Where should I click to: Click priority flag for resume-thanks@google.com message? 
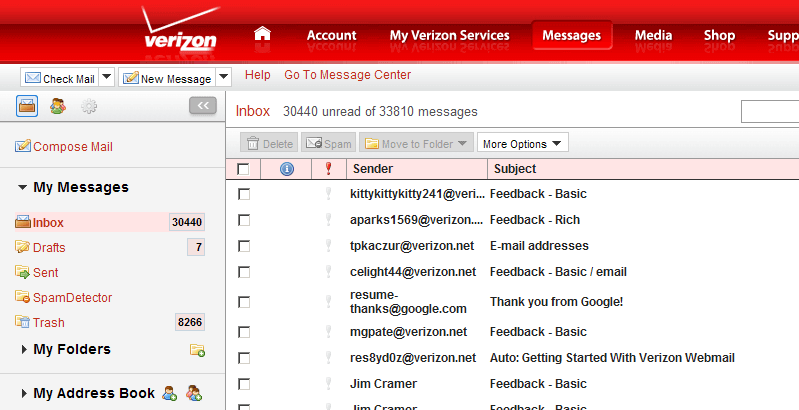329,302
